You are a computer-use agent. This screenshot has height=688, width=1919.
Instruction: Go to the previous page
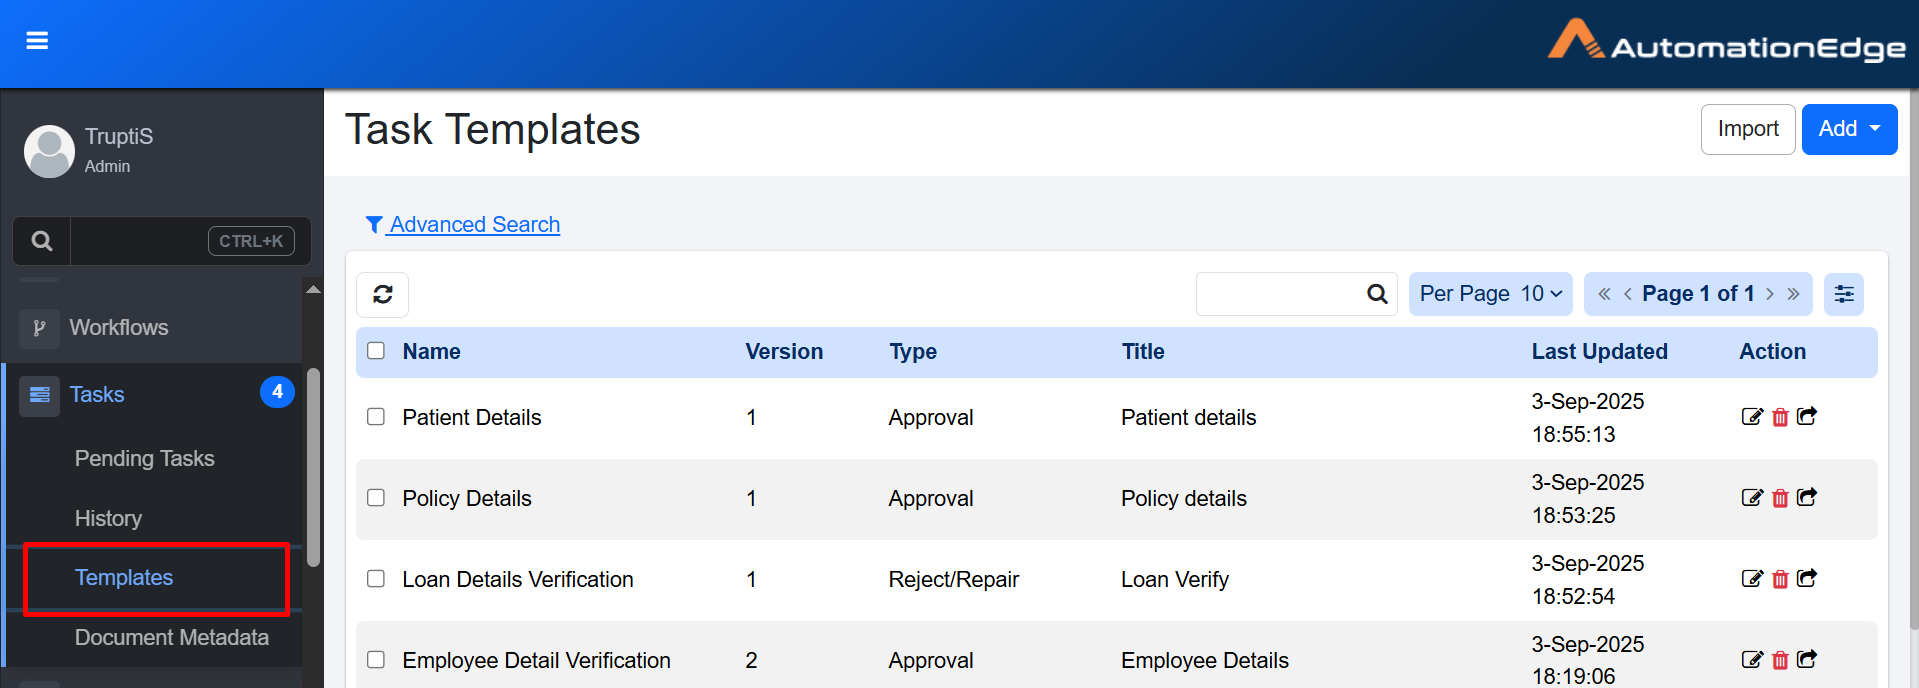1628,294
